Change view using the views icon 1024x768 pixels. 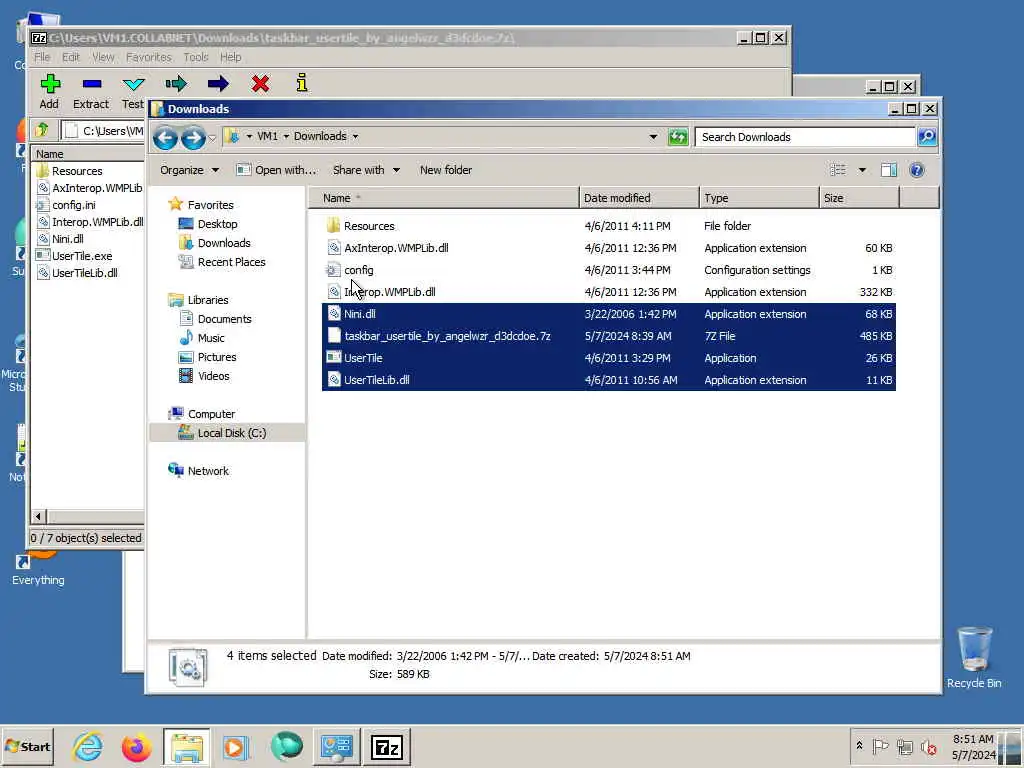(838, 170)
